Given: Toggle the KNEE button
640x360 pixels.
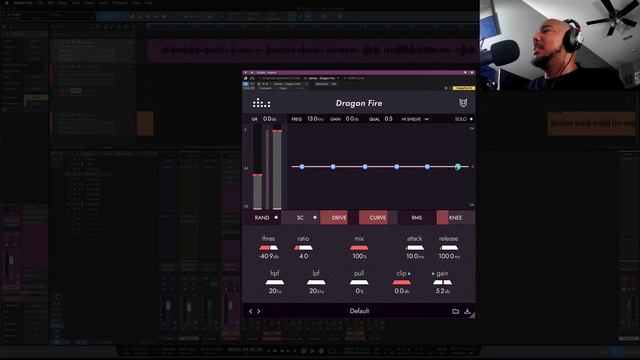Looking at the screenshot, I should point(456,218).
